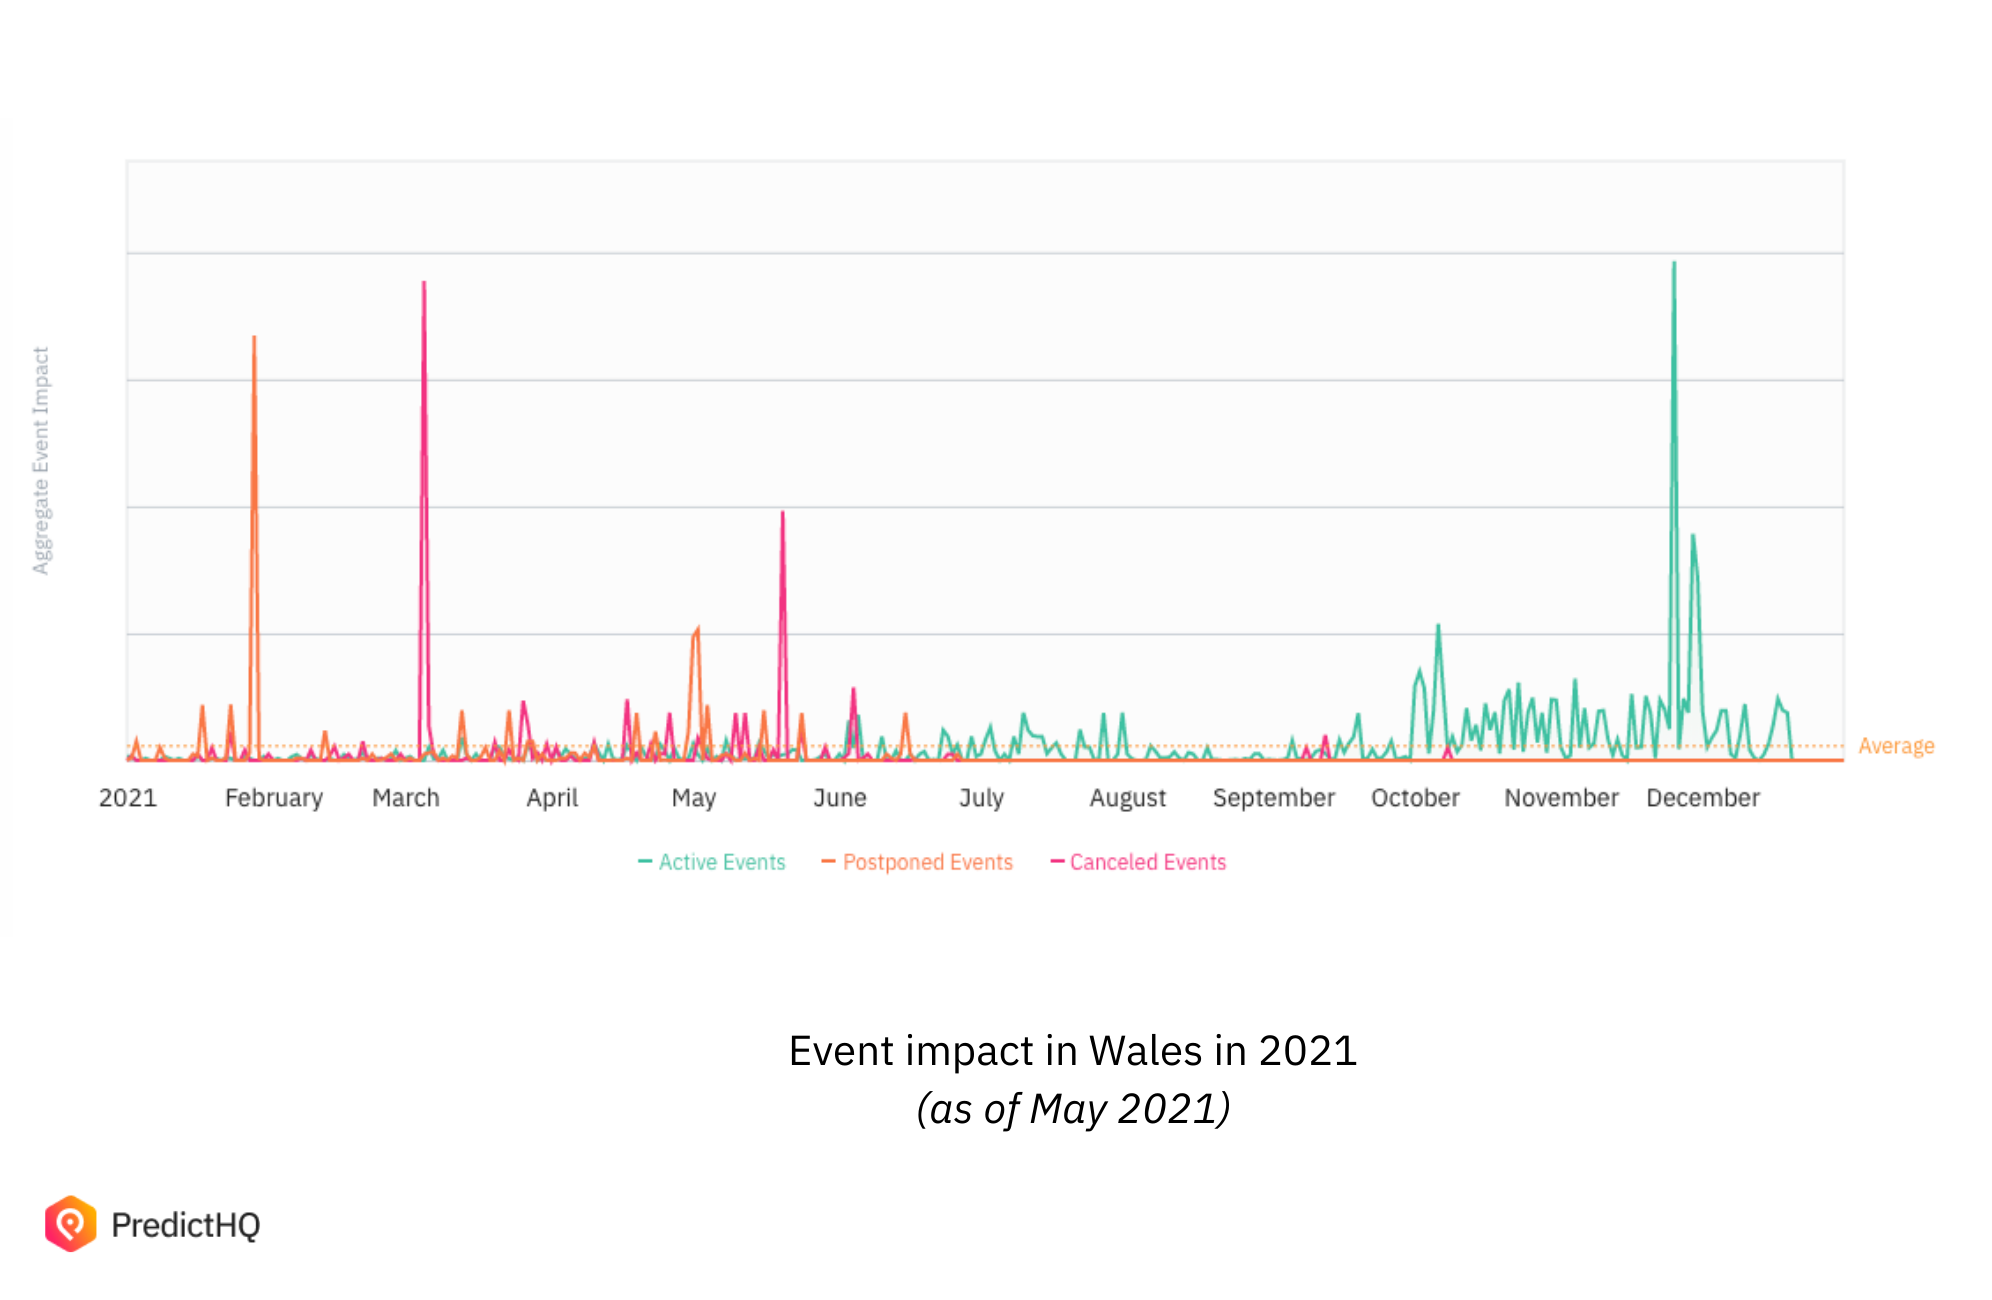The width and height of the screenshot is (1992, 1300).
Task: Toggle the Canceled Events legend entry
Action: 1147,862
